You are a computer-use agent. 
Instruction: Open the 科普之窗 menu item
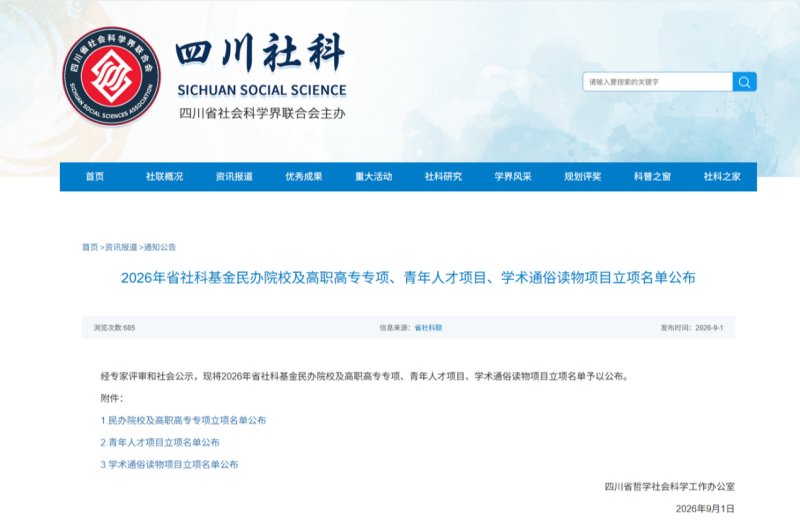point(652,176)
